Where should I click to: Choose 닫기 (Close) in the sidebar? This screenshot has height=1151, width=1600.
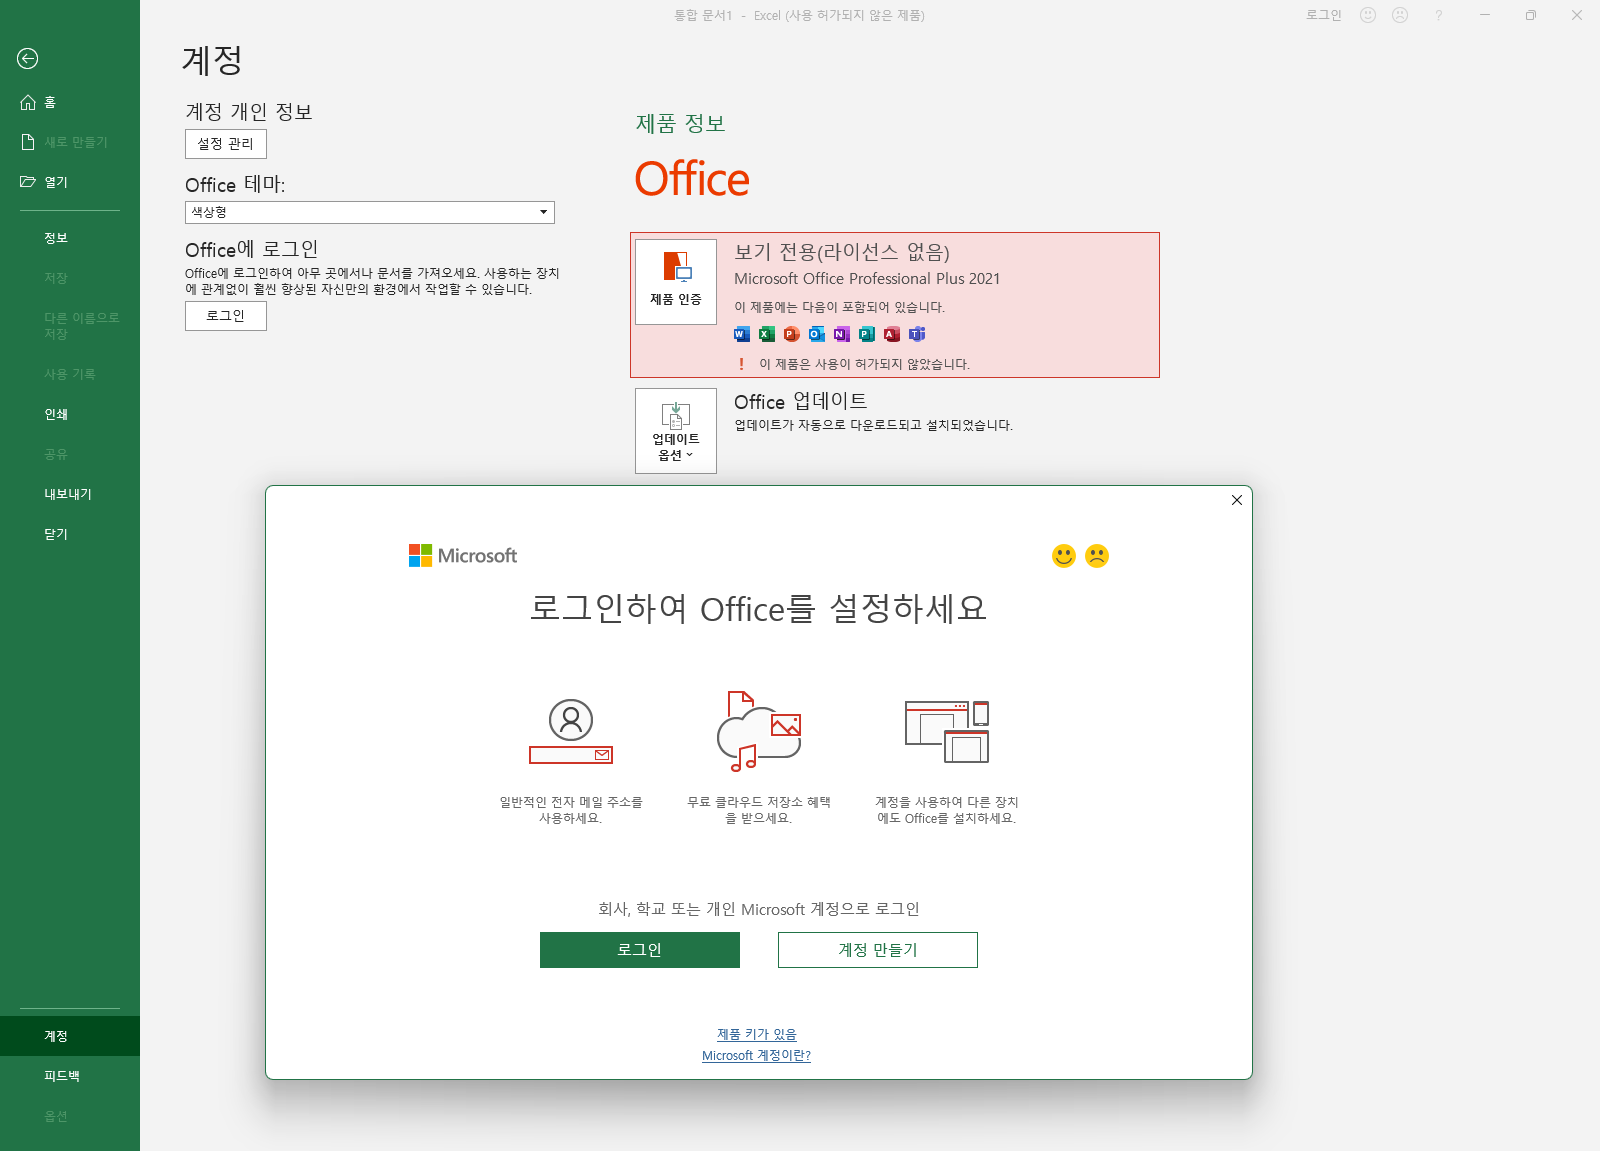click(x=70, y=534)
